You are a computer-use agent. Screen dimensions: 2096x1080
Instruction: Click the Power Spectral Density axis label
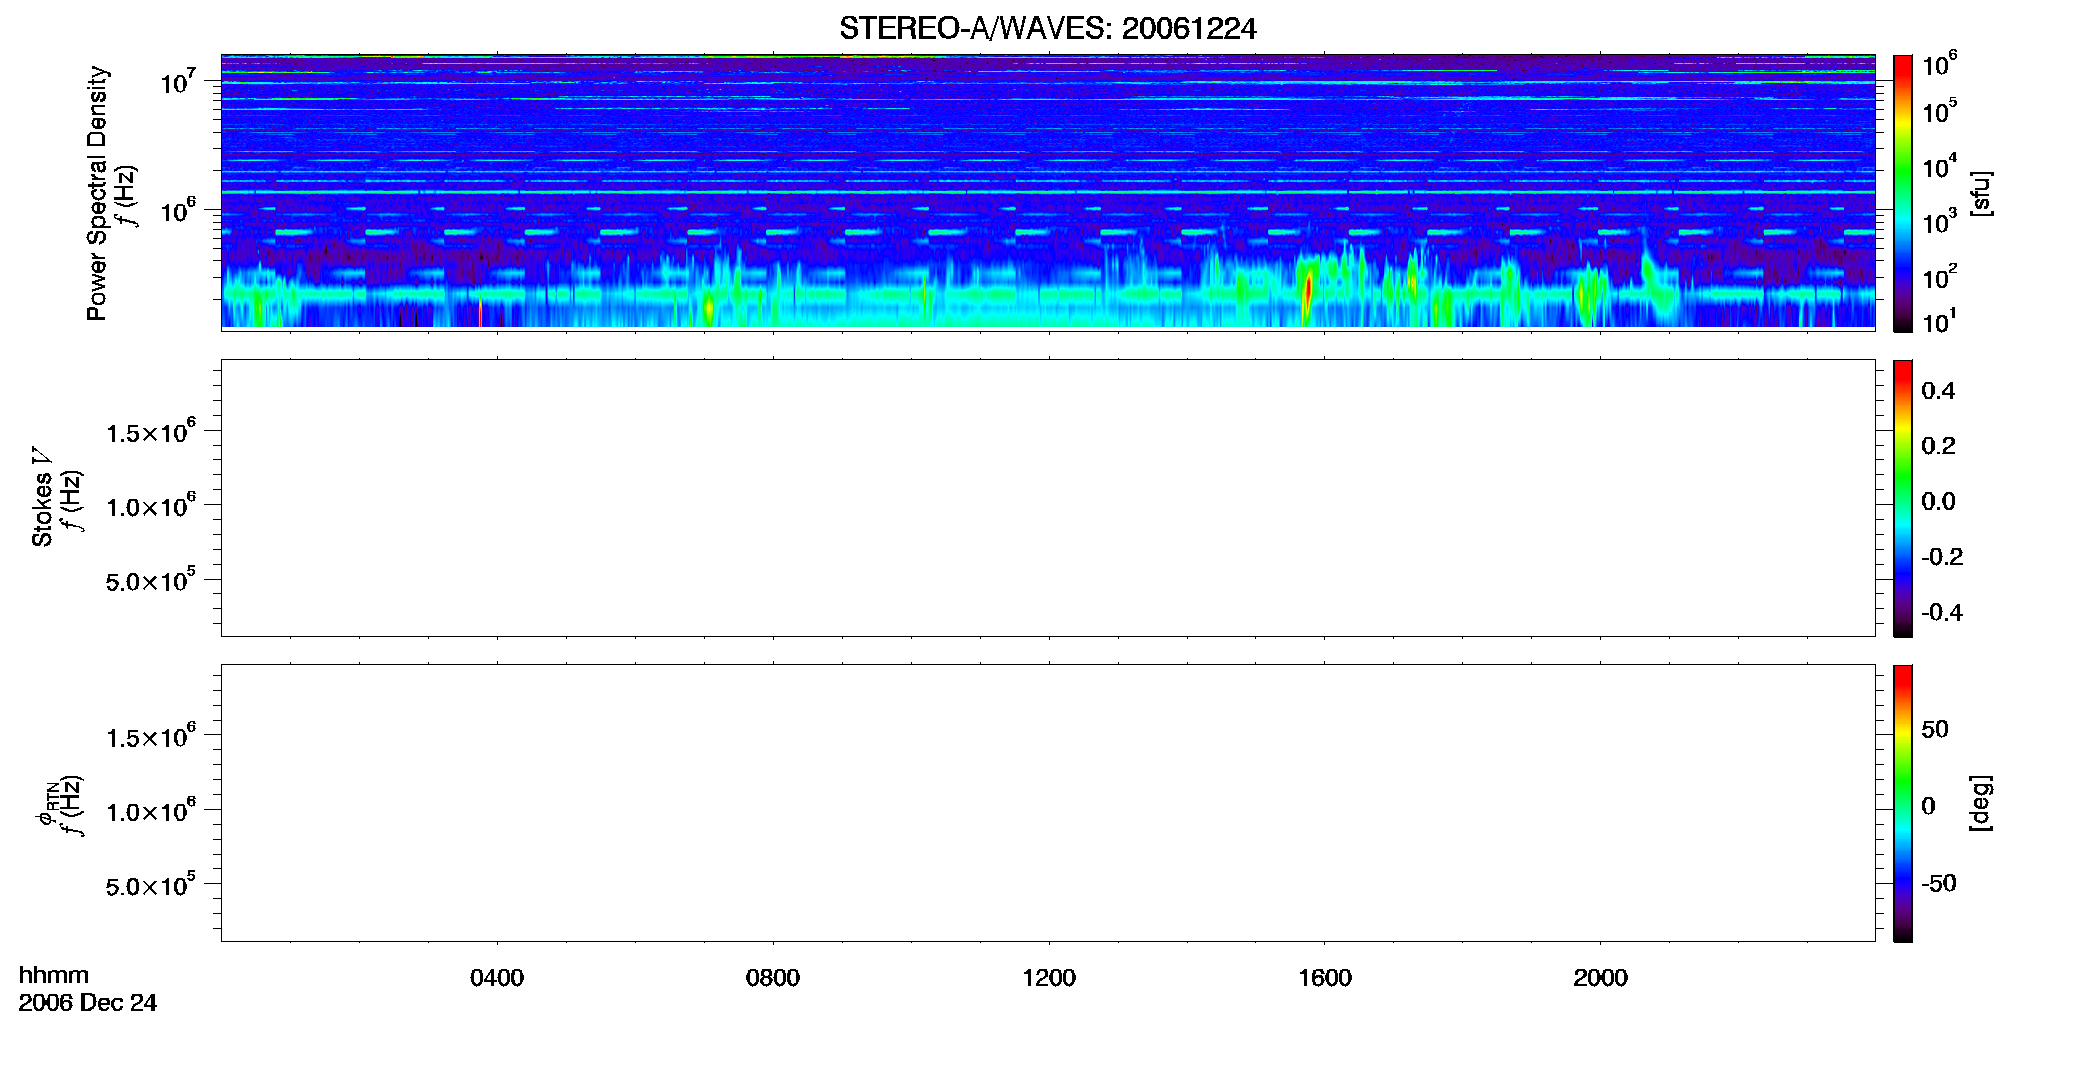(x=97, y=193)
